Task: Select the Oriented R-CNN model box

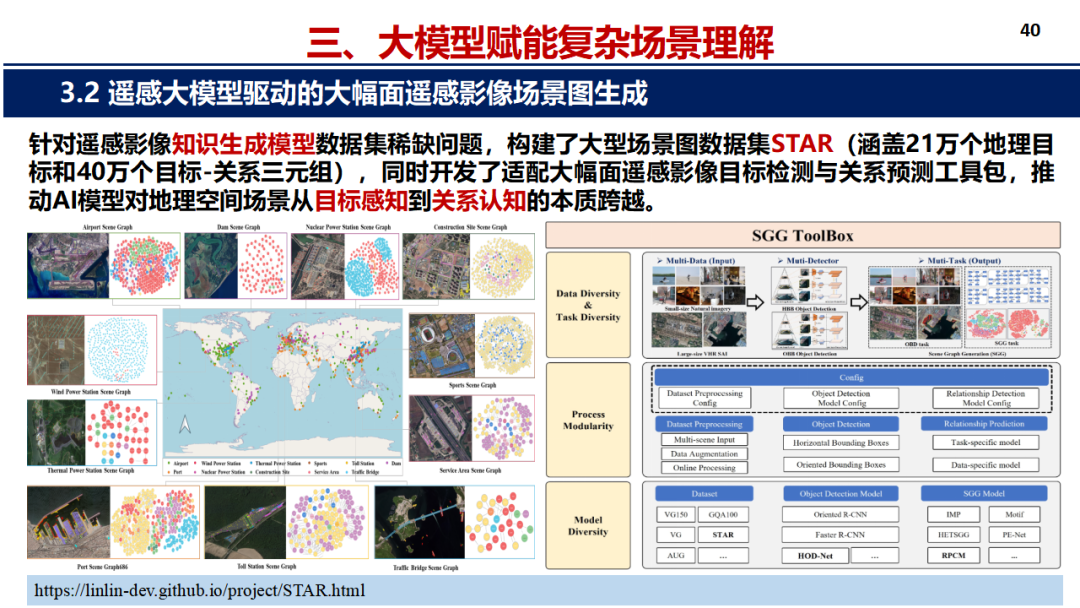Action: tap(840, 514)
